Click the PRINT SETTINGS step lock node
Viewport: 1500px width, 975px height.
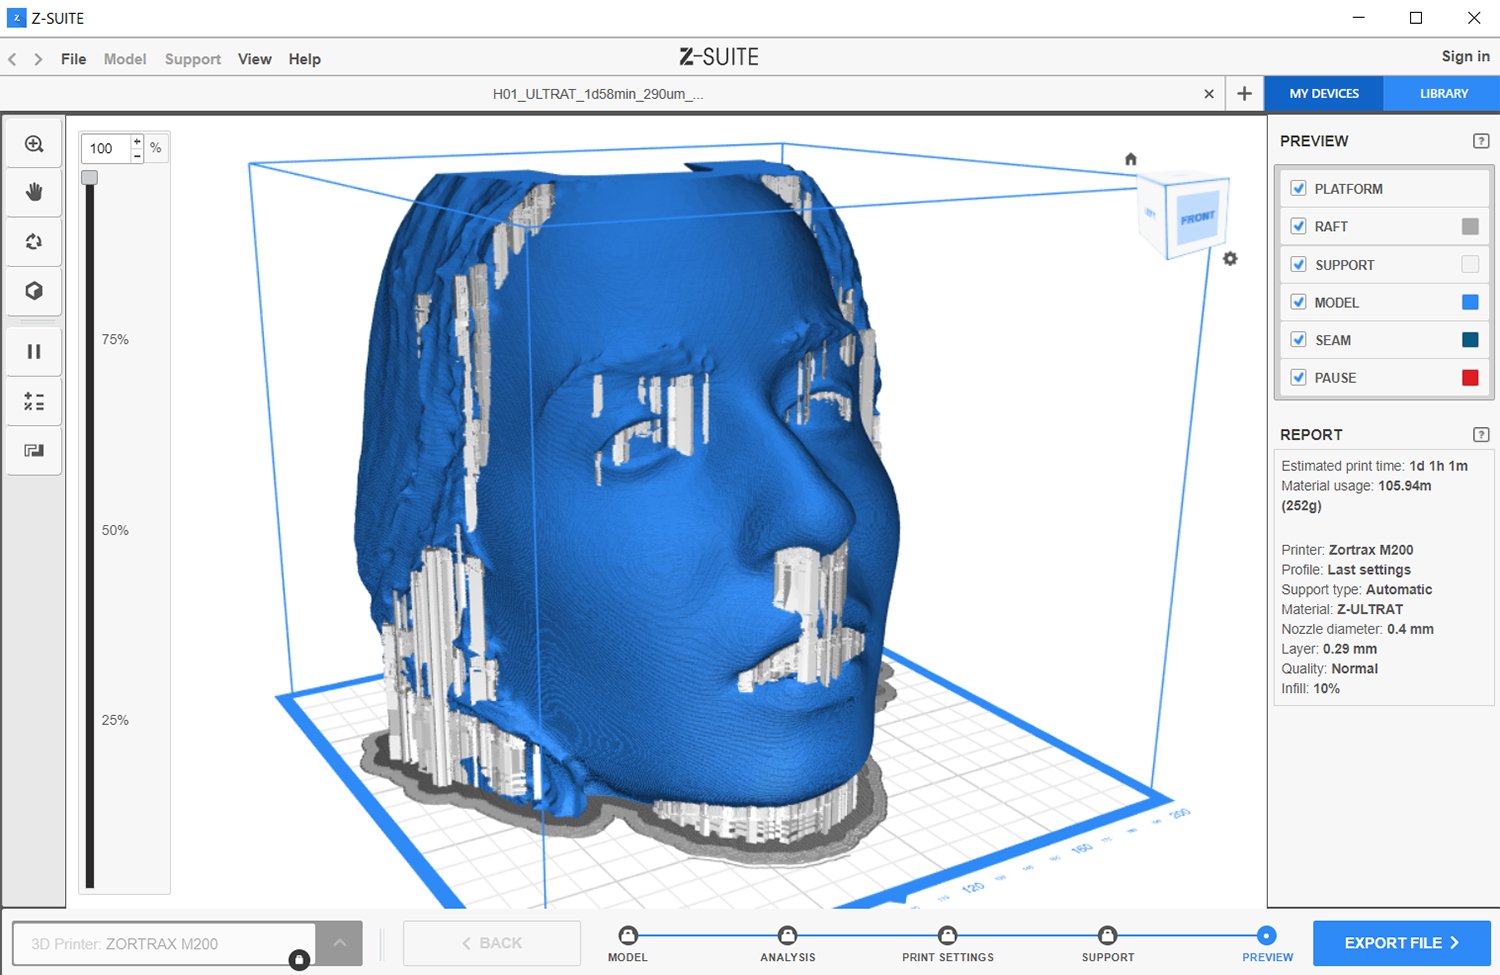click(x=948, y=935)
